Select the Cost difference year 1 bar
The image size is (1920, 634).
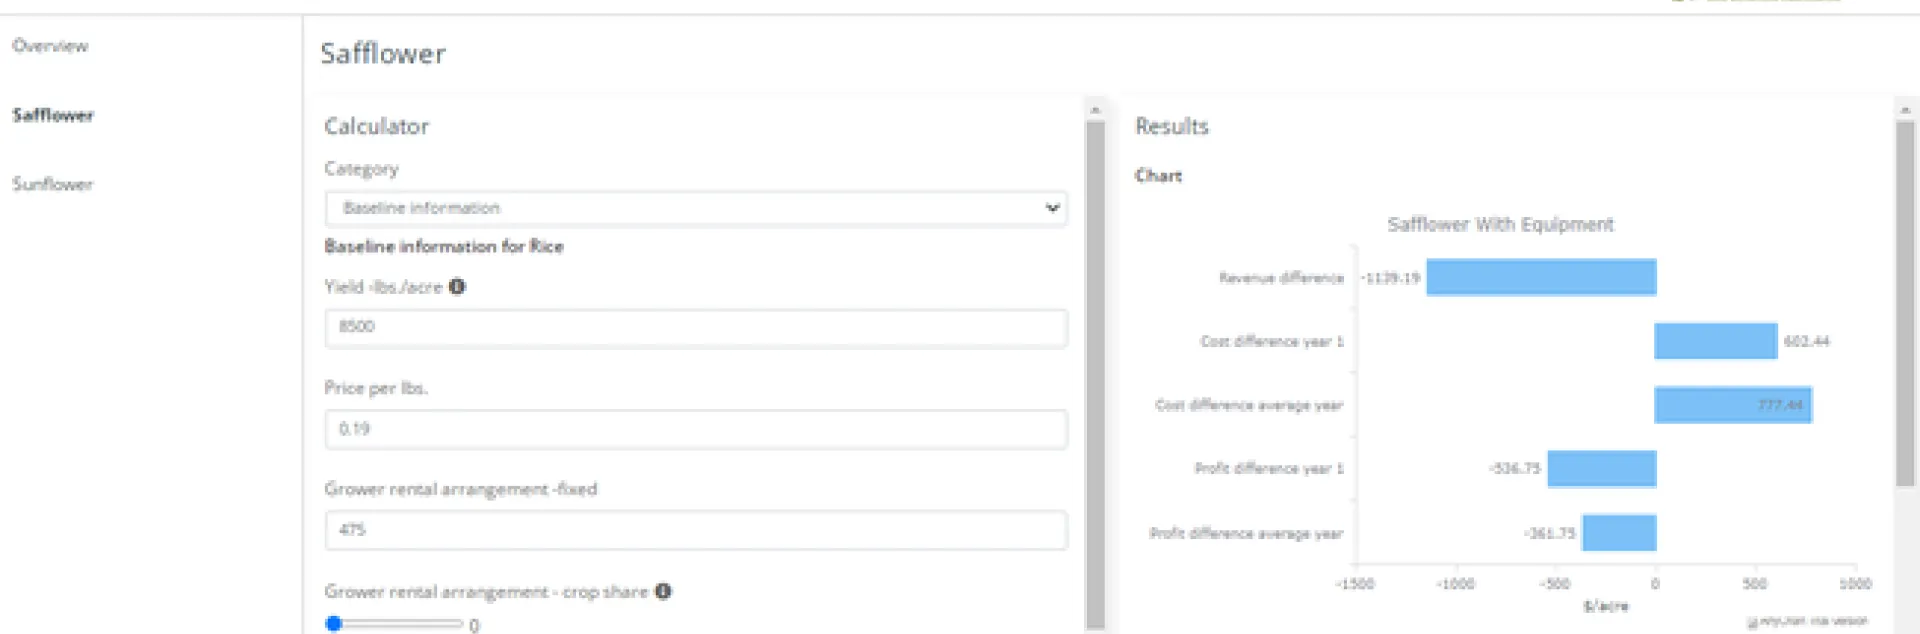1715,341
